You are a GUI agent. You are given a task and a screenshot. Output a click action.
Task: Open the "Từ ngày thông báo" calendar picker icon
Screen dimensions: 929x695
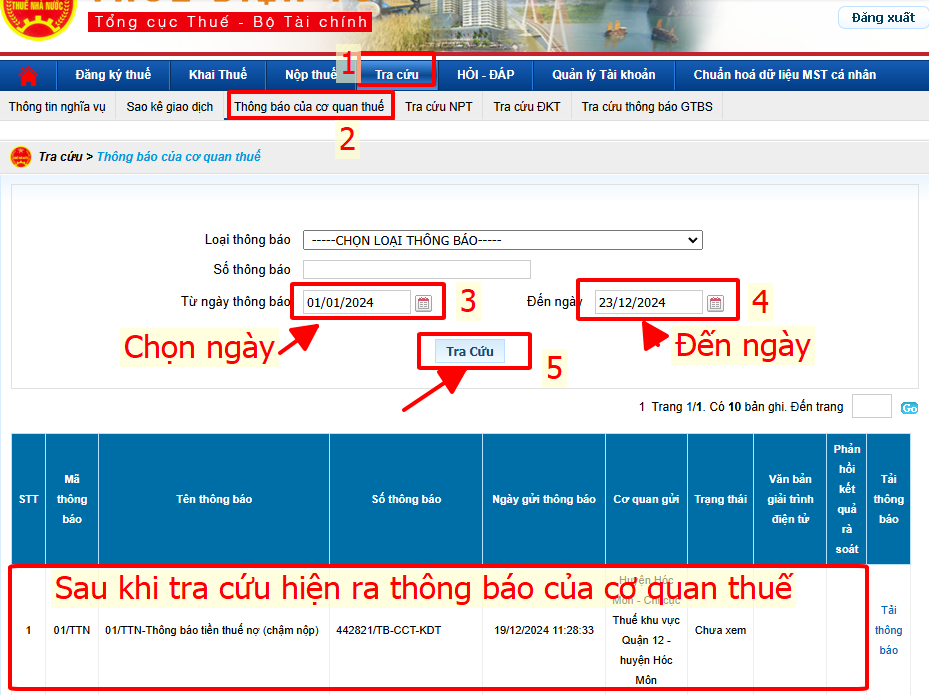[424, 301]
